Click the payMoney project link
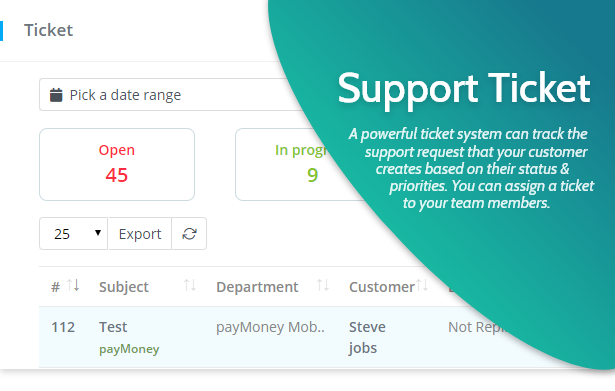Screen dimensions: 615x391 pos(129,349)
